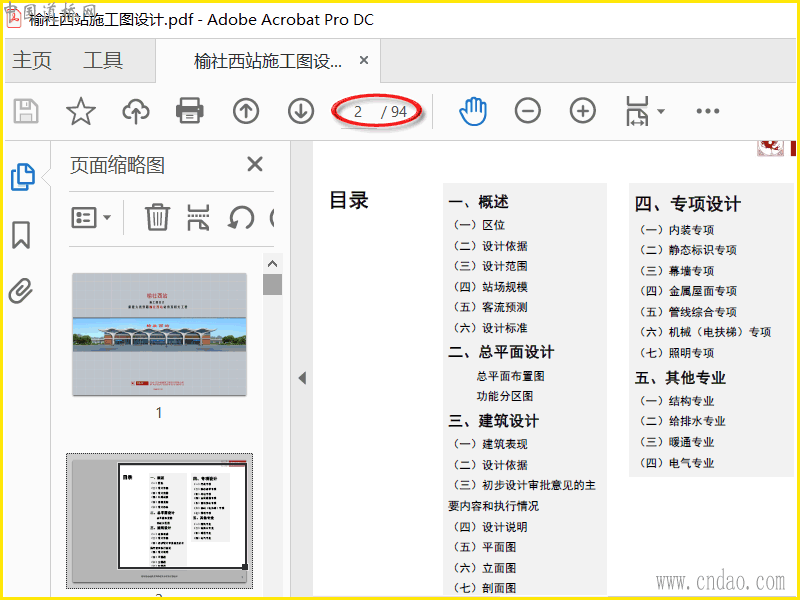Click current page number field
Screen dimensions: 800x600
pyautogui.click(x=358, y=111)
